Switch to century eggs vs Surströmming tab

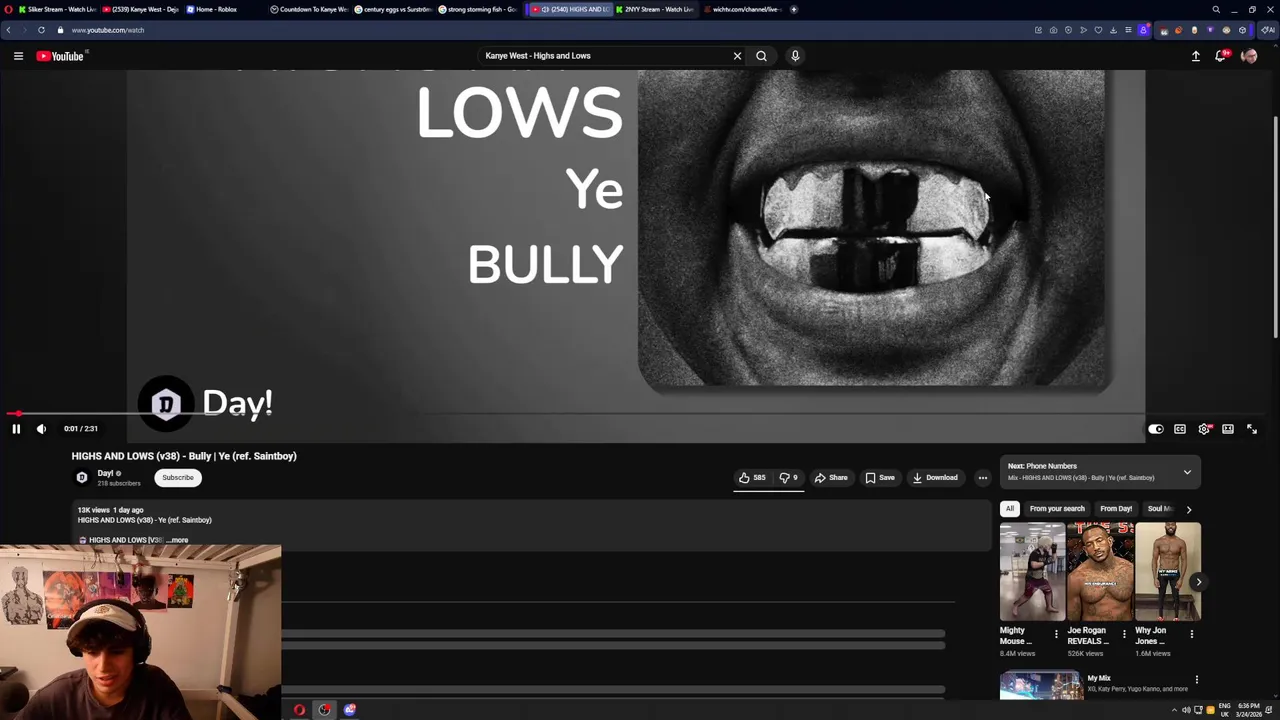393,10
